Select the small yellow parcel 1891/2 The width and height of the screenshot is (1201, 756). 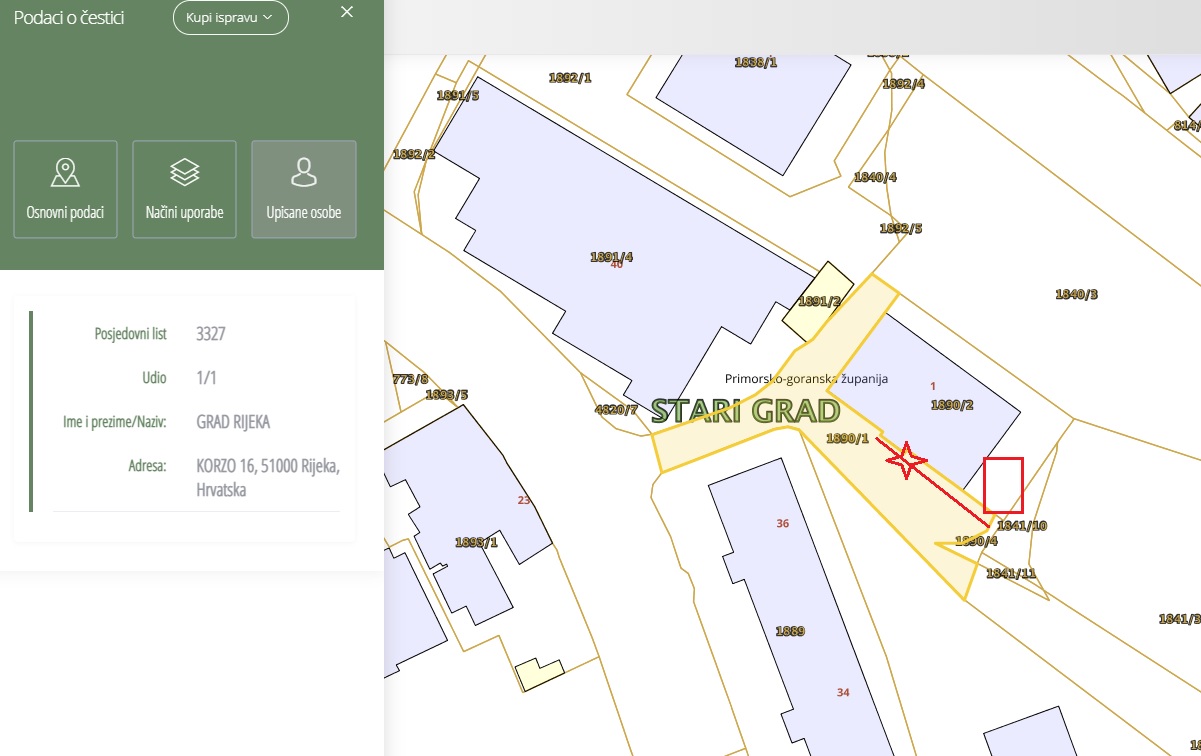[818, 301]
